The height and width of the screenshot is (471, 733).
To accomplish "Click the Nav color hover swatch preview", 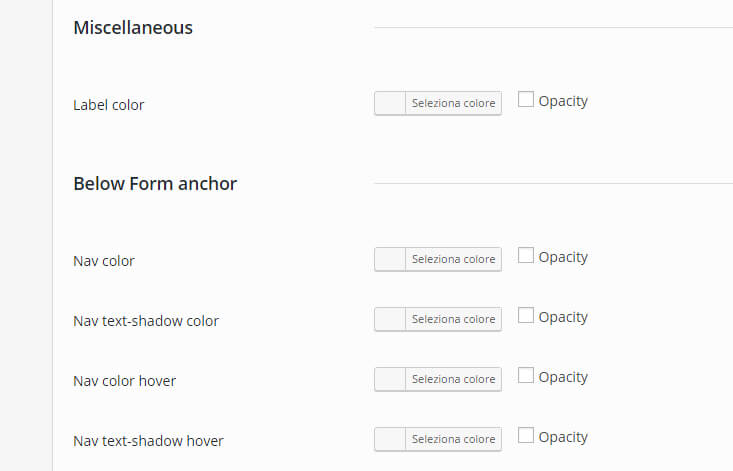I will 390,379.
